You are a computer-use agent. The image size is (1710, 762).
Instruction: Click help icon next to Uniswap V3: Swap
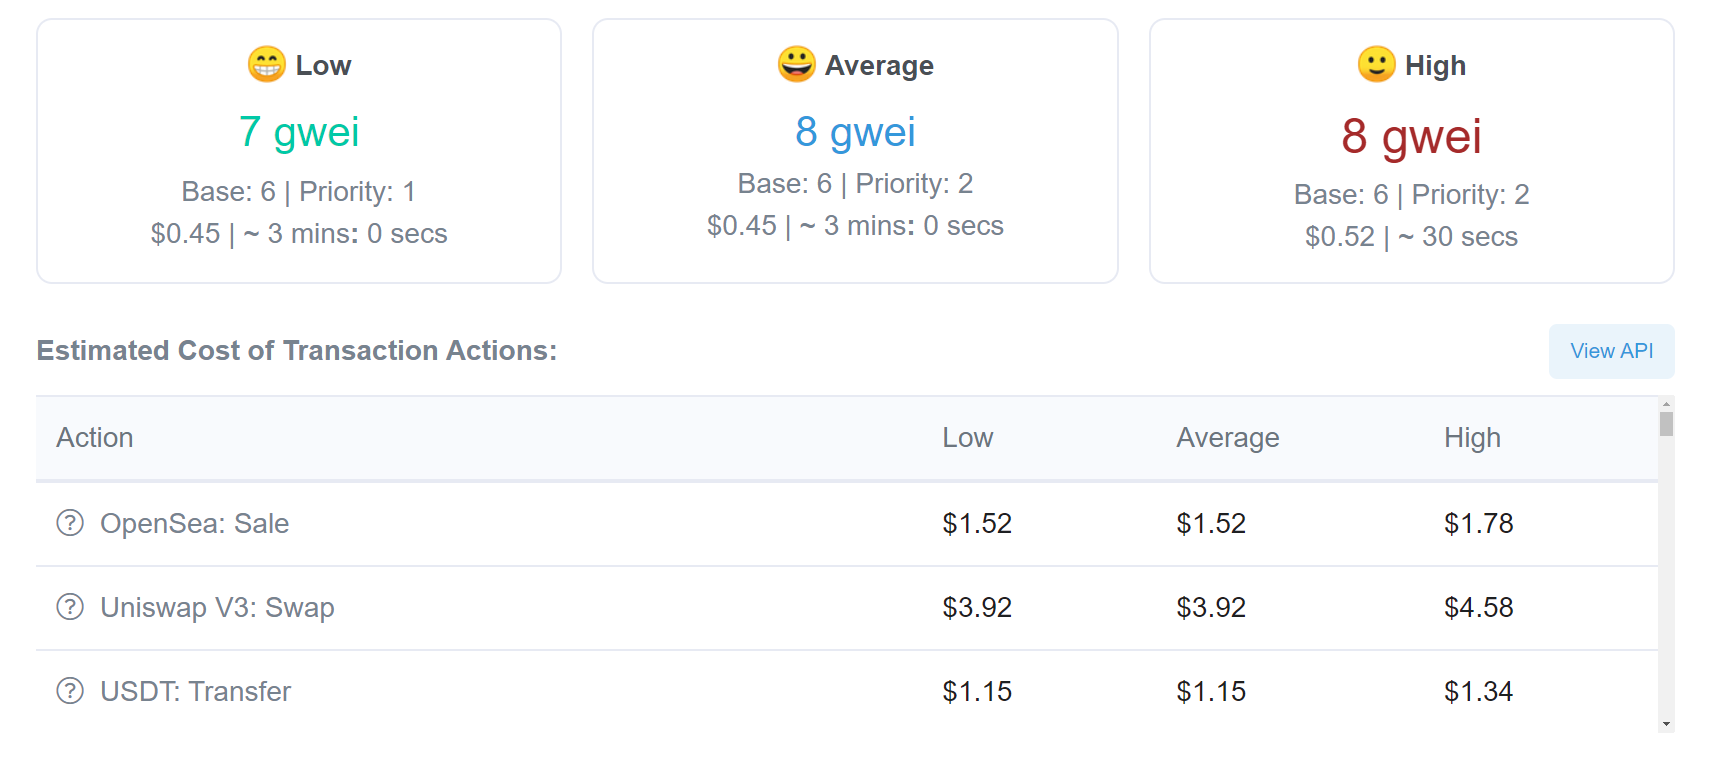click(70, 607)
